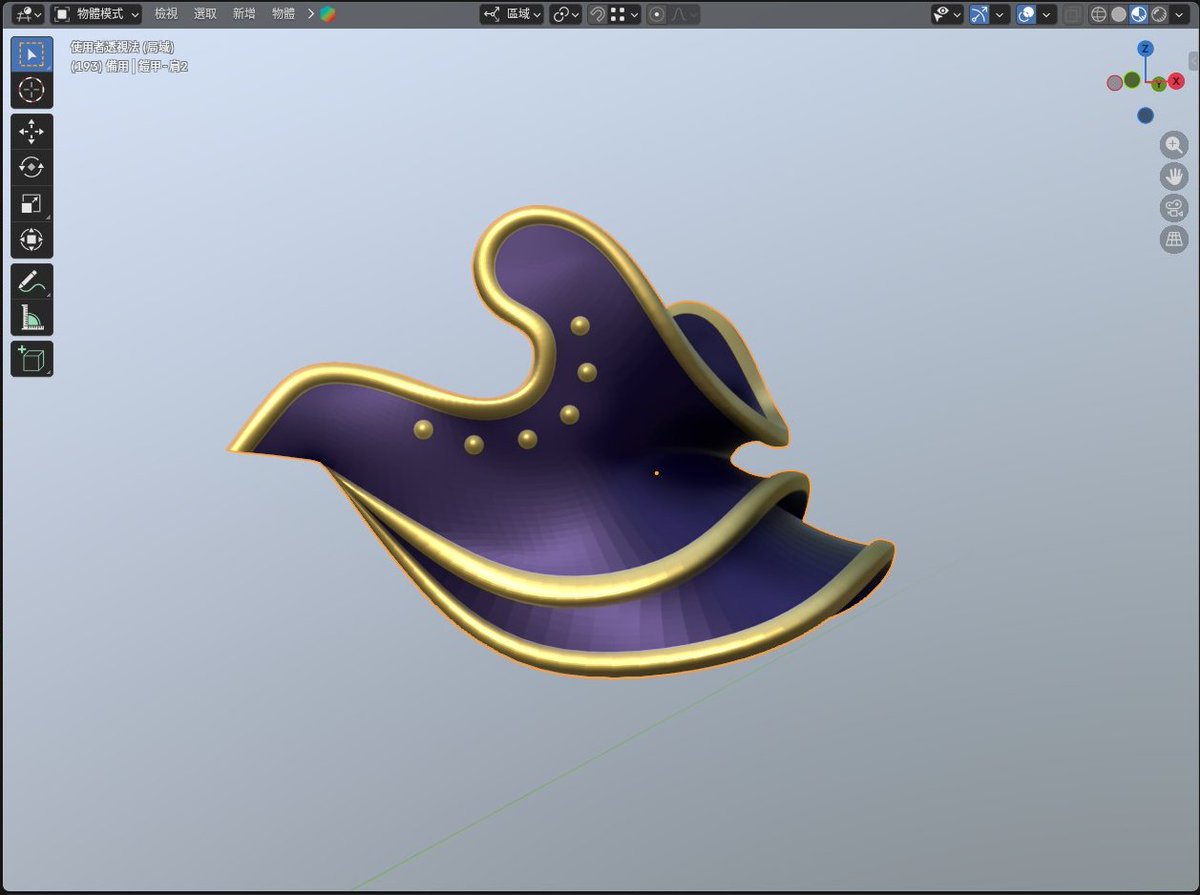
Task: Expand the sidebar arrow tab at right edge
Action: pyautogui.click(x=1194, y=62)
